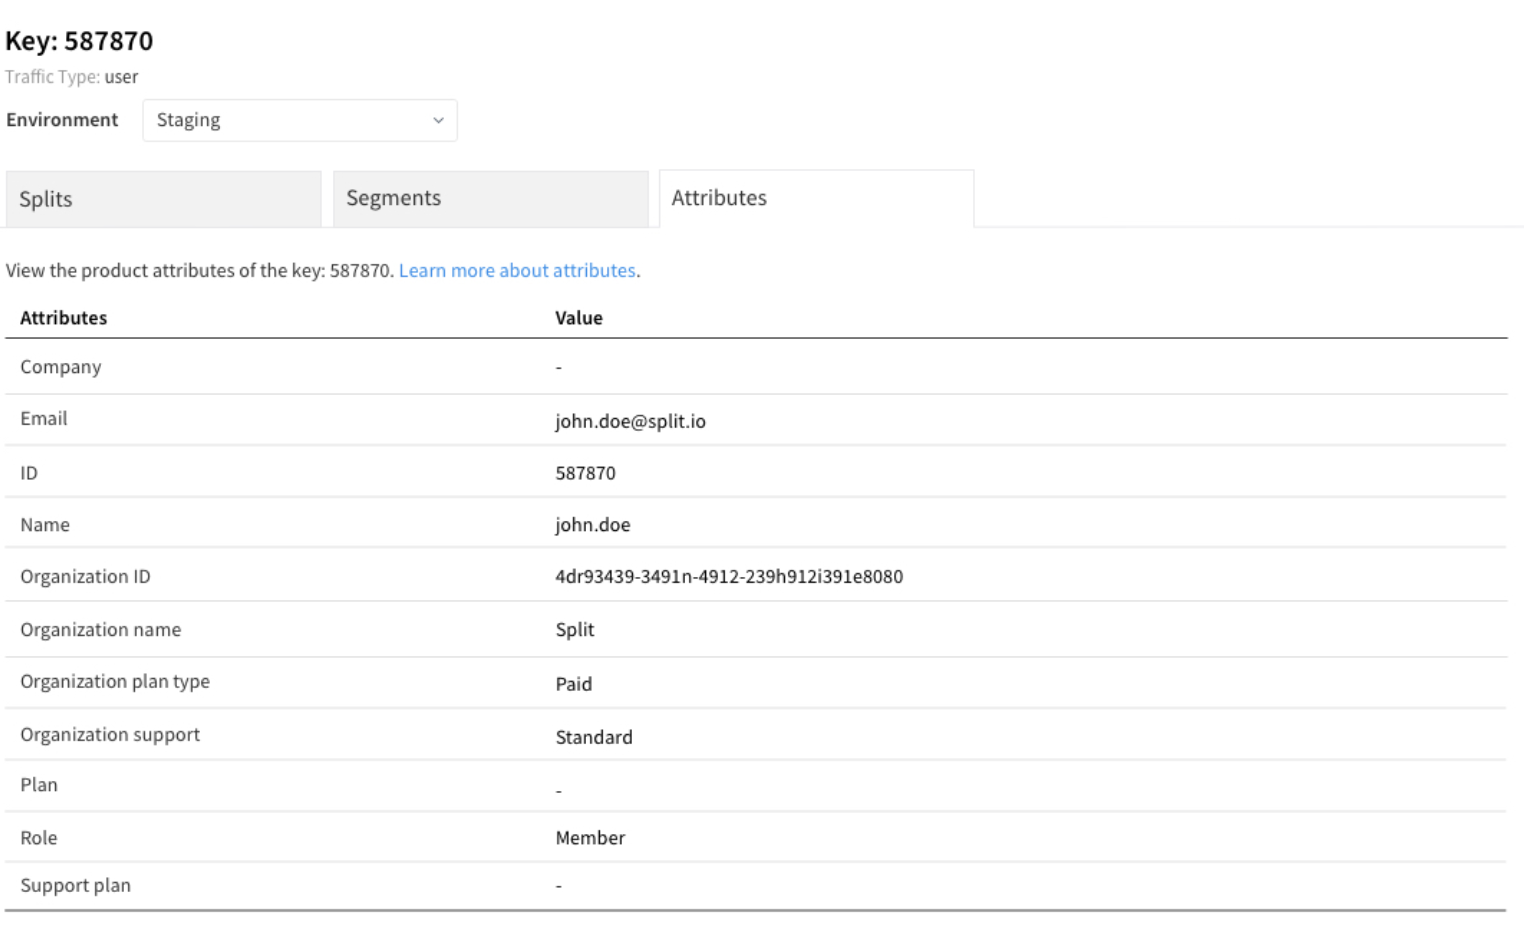Image resolution: width=1524 pixels, height=932 pixels.
Task: Click the Organization name label
Action: (x=101, y=630)
